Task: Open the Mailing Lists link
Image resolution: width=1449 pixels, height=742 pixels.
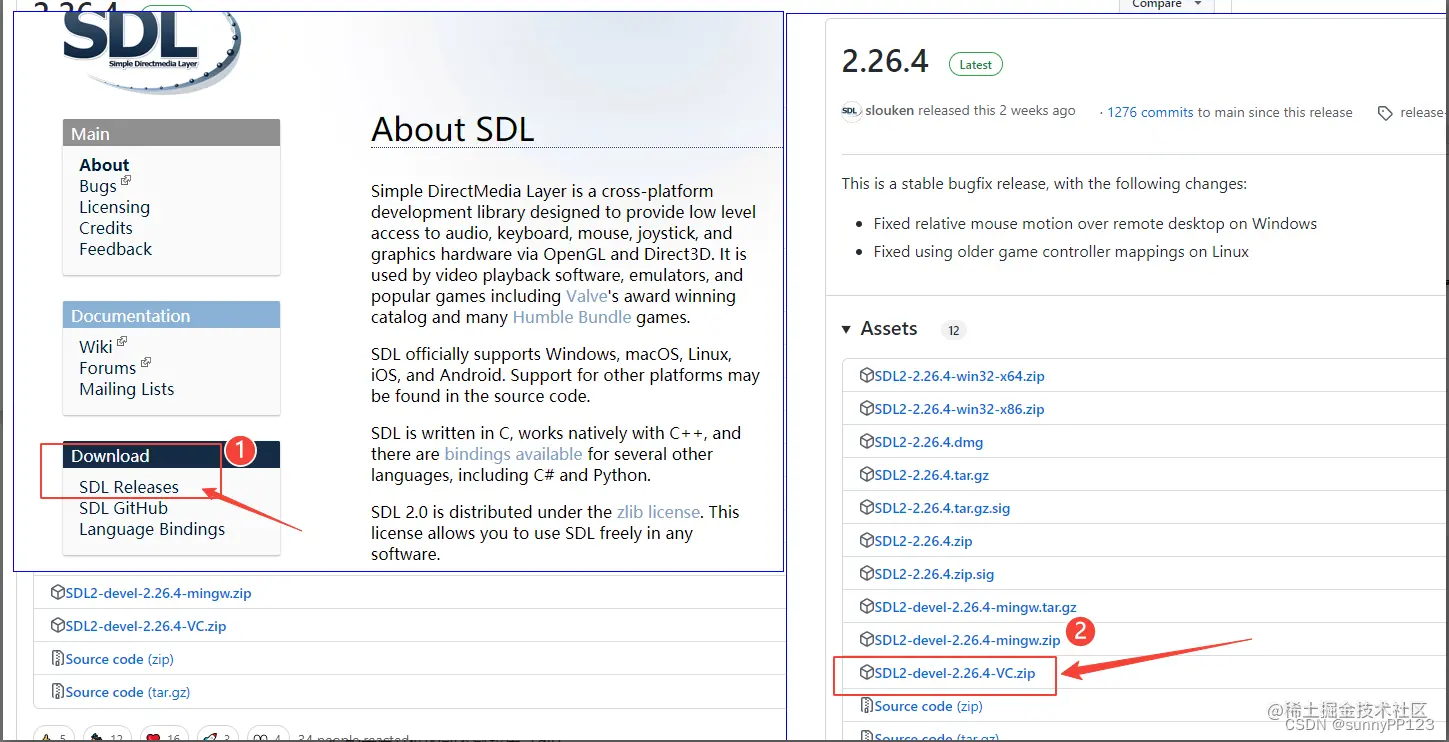Action: (x=127, y=389)
